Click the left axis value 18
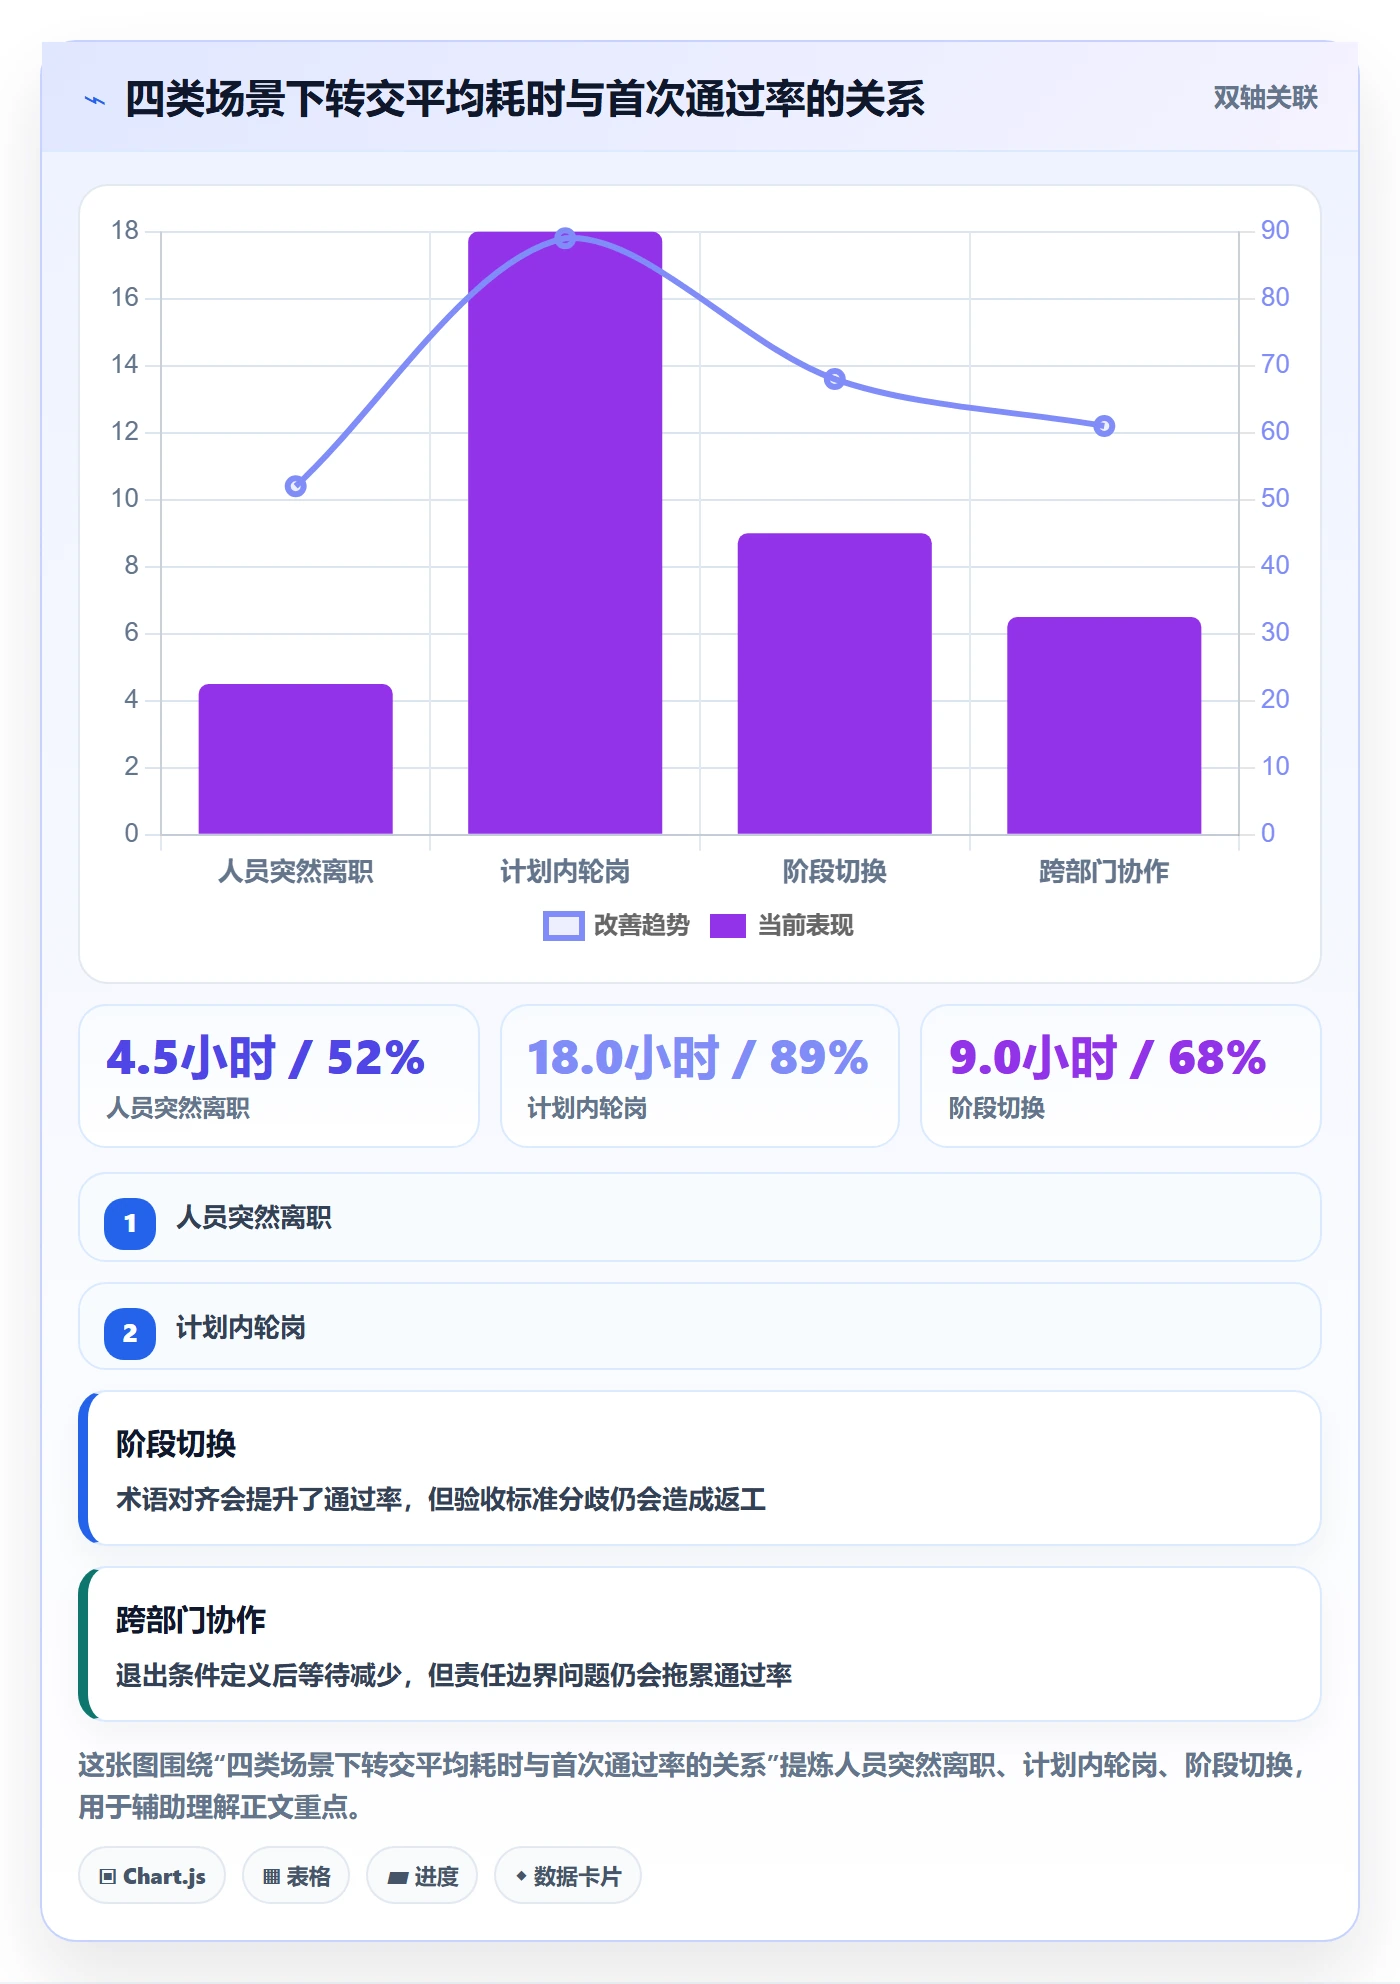 (125, 231)
